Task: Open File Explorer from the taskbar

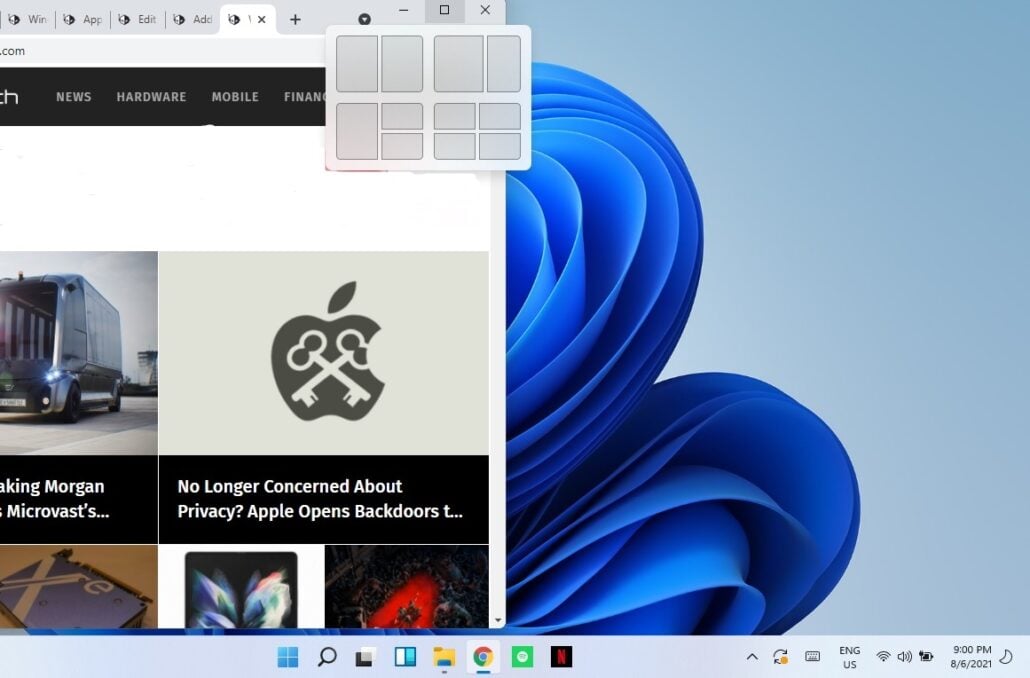Action: (443, 657)
